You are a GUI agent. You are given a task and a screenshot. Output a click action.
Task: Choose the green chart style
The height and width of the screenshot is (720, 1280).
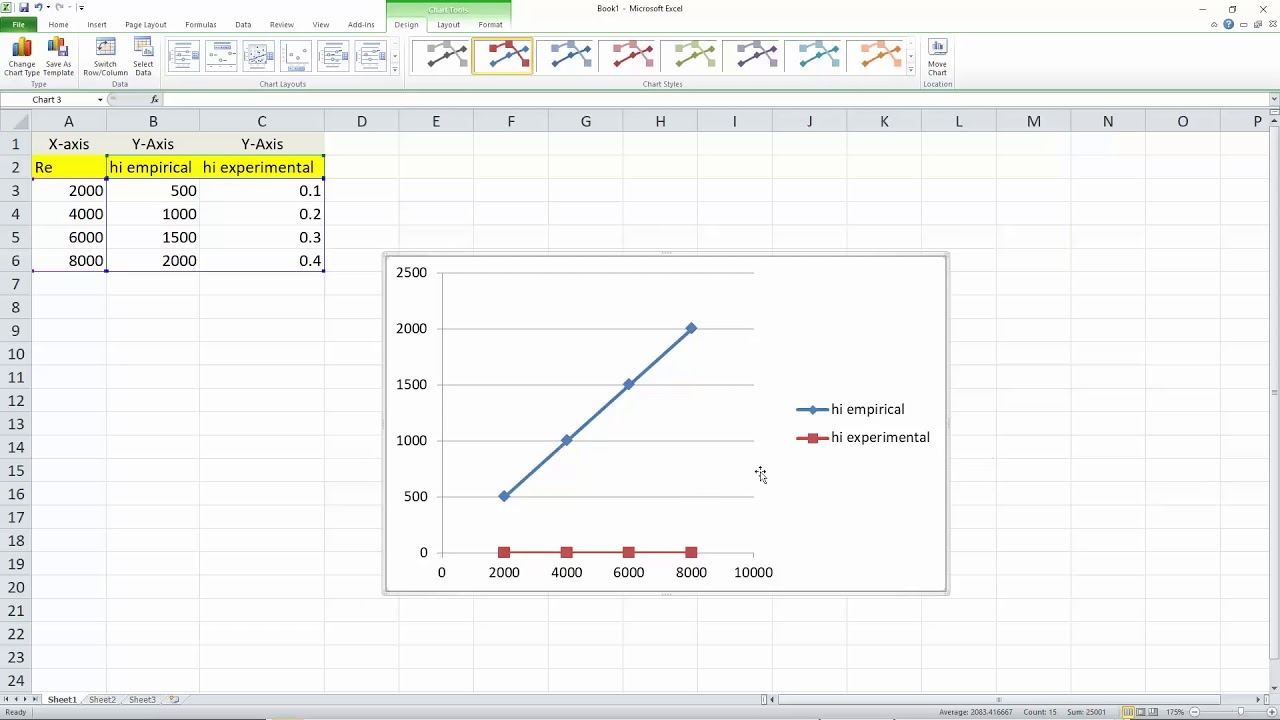(689, 56)
